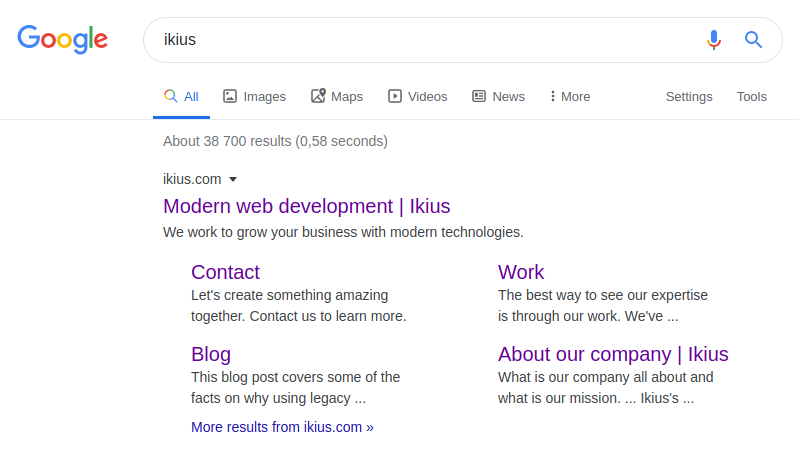Click snippet The best way to see our expertise

coord(603,306)
